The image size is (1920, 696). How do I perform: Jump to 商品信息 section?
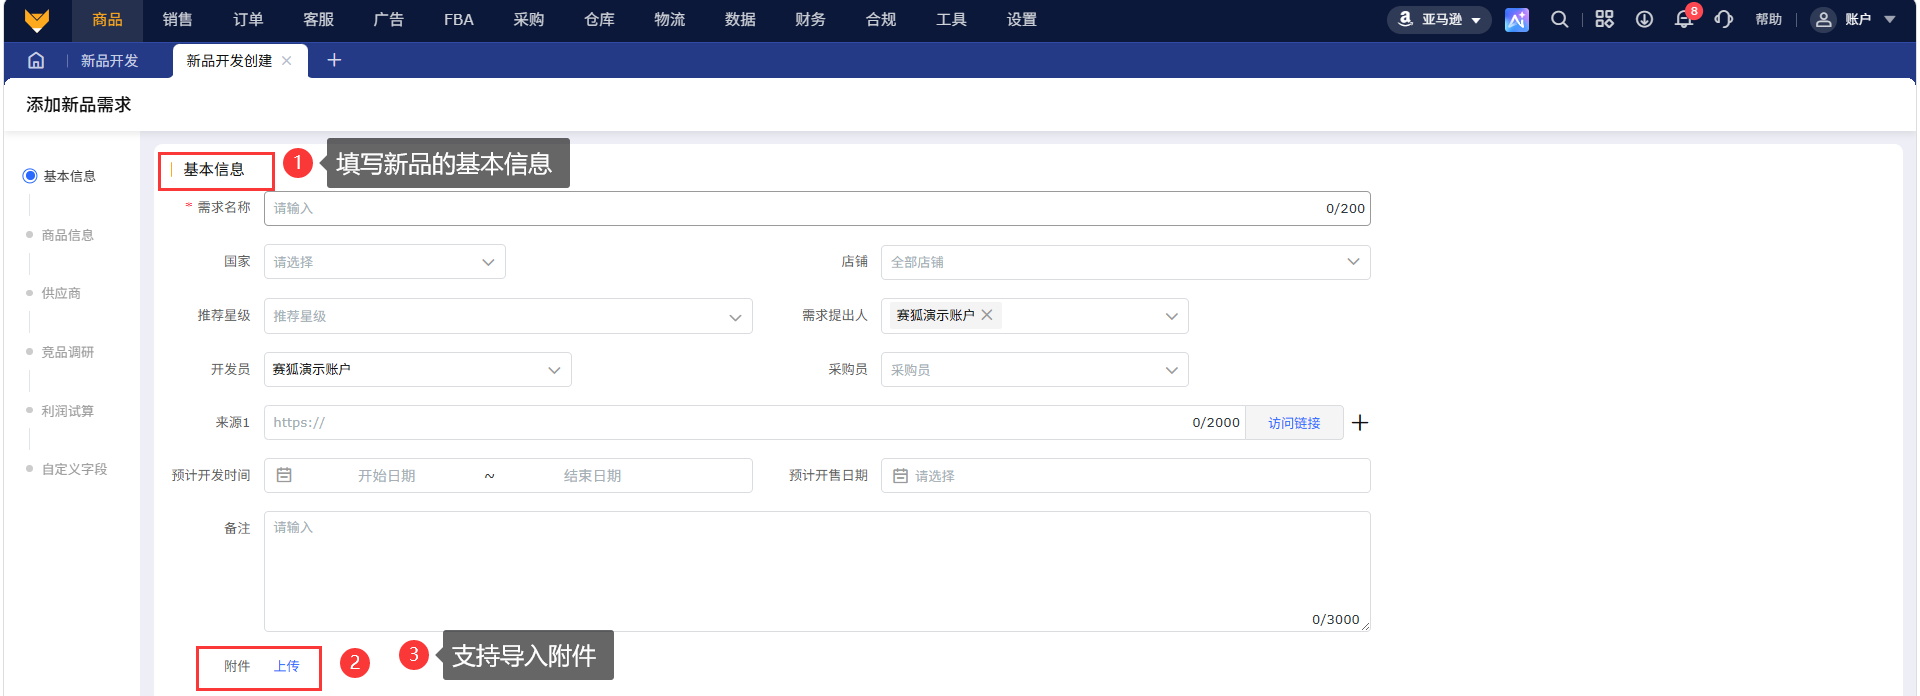(x=67, y=235)
